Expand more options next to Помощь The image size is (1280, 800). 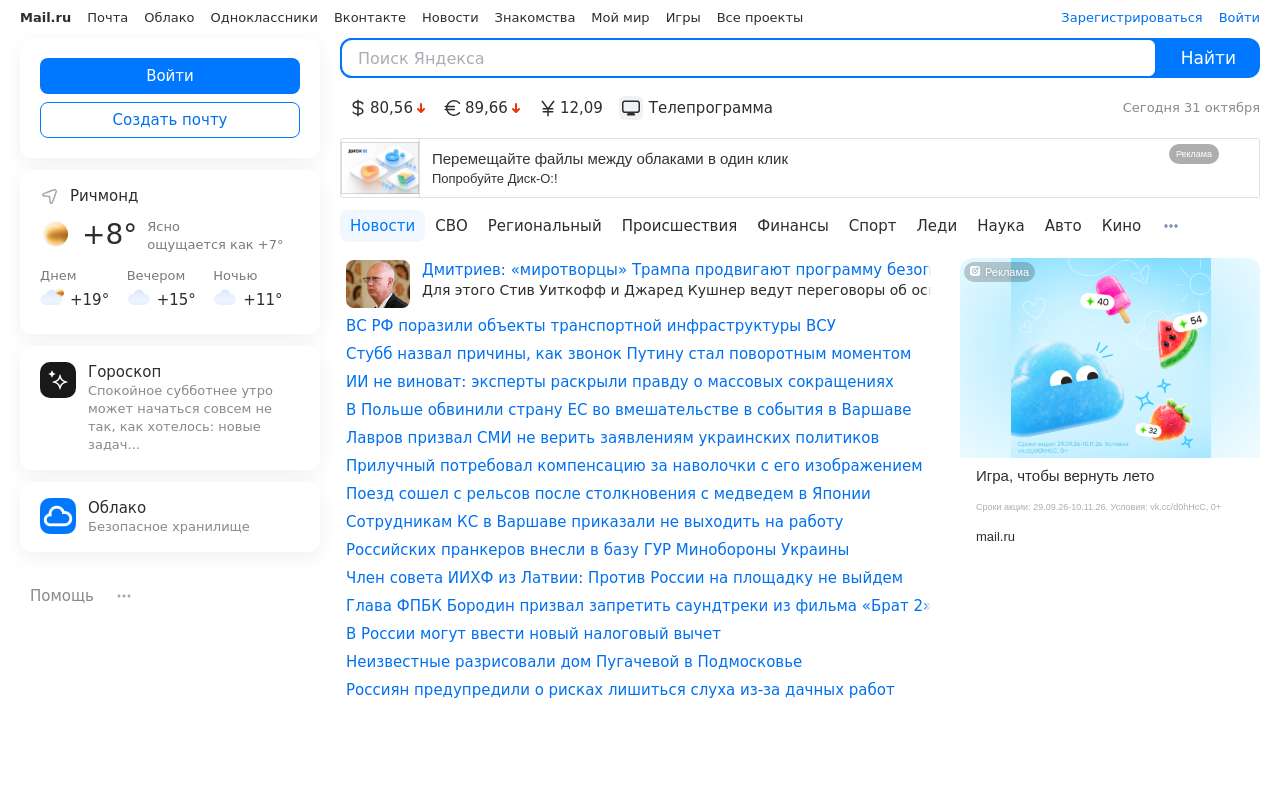click(124, 596)
